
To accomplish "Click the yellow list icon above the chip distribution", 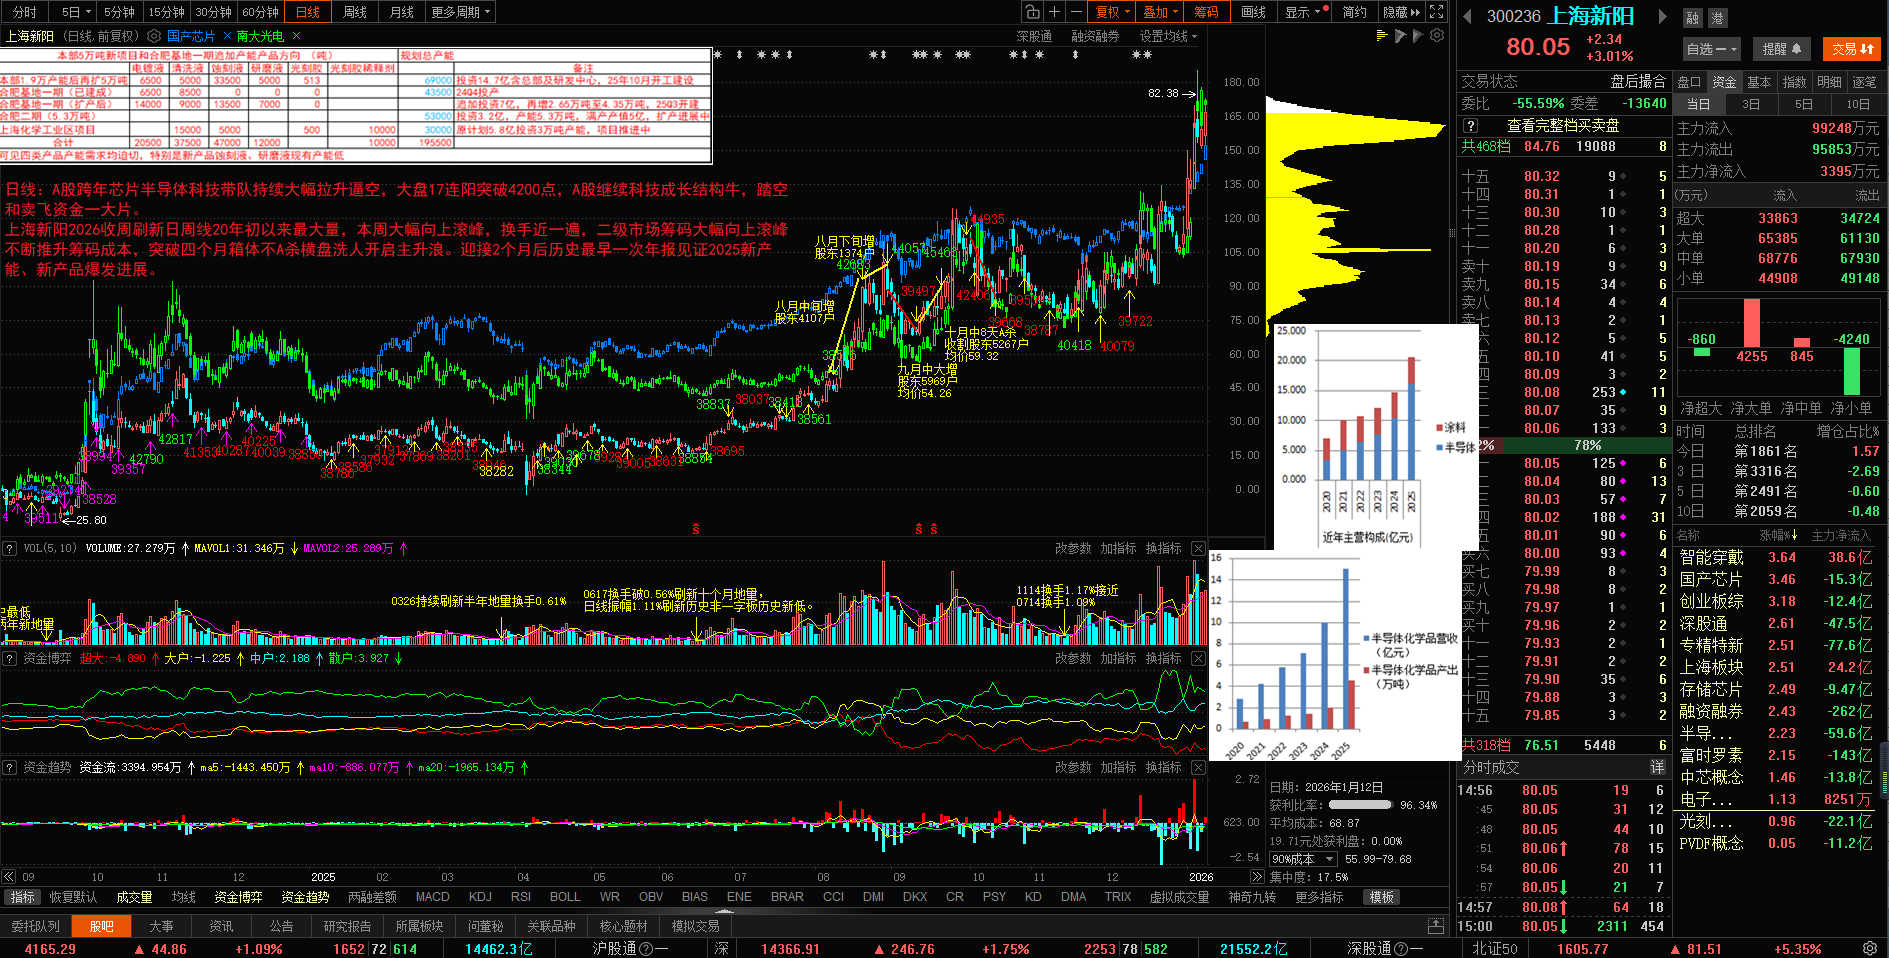I will click(1382, 36).
